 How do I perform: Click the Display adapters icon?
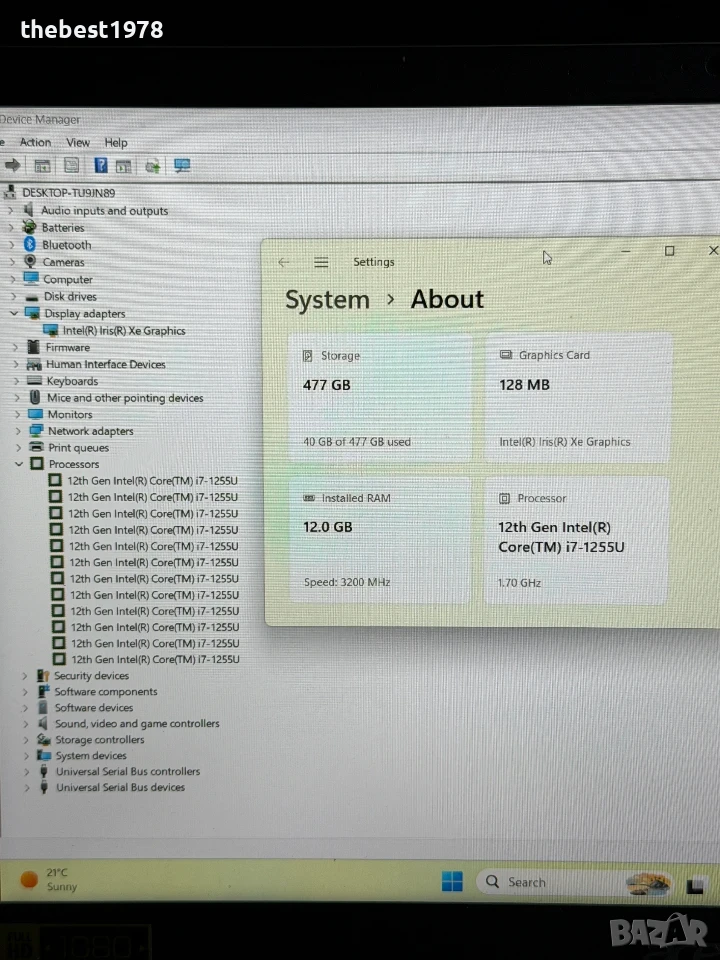click(x=32, y=313)
